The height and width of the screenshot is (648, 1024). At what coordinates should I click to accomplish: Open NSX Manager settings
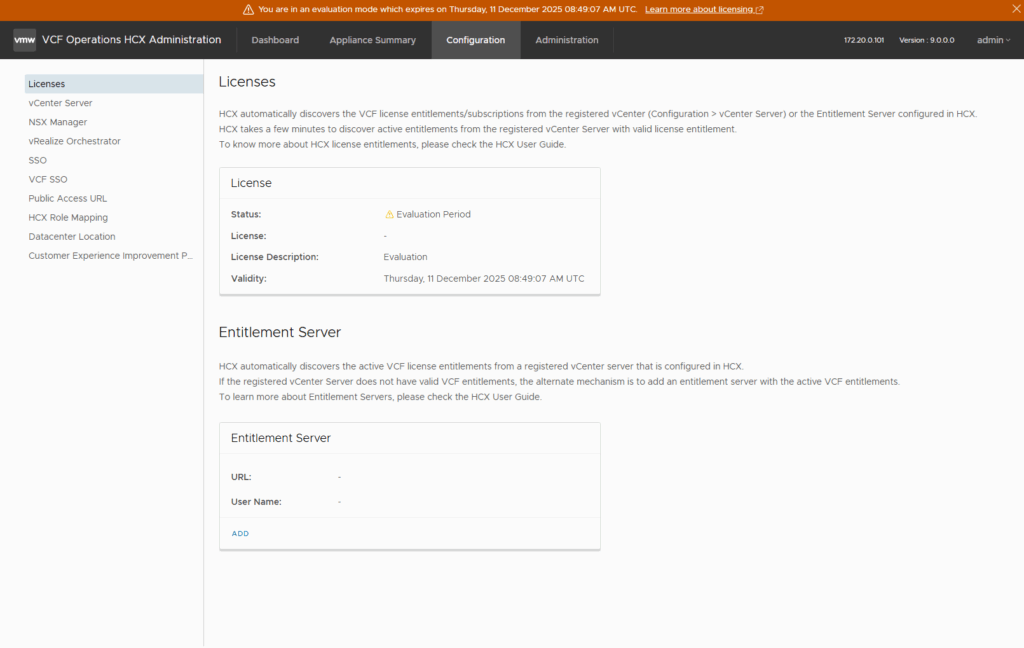pyautogui.click(x=58, y=122)
